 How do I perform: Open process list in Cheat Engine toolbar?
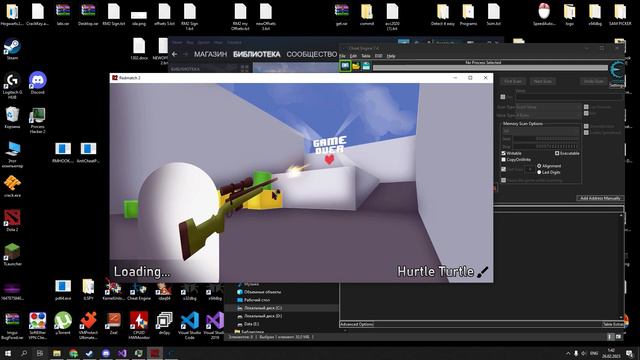pos(345,66)
